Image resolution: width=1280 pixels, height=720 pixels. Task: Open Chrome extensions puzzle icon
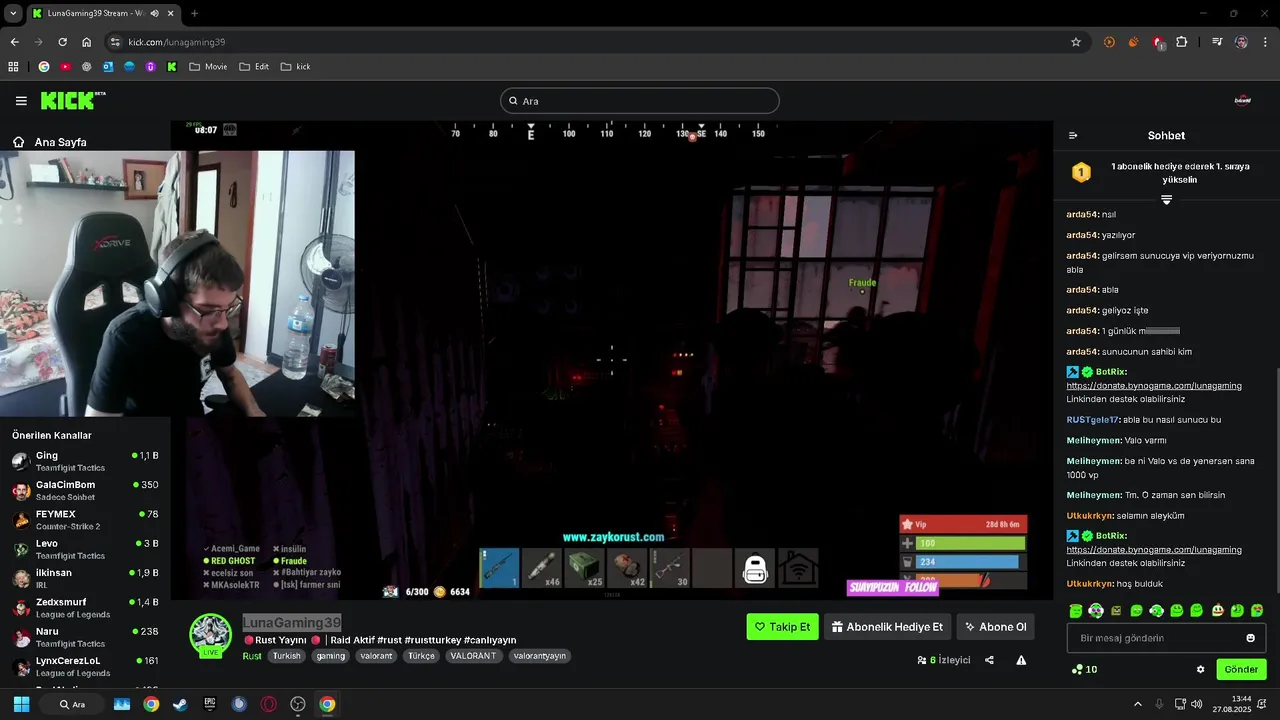point(1182,42)
